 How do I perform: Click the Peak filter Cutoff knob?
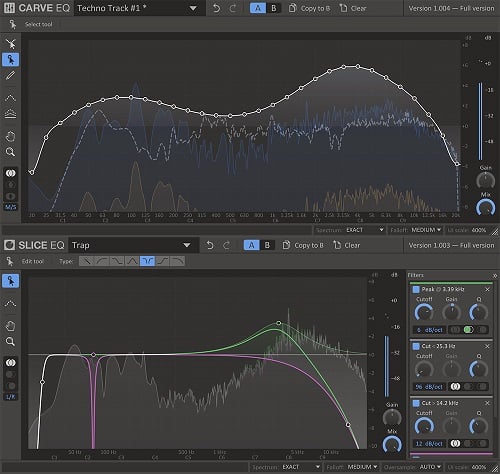click(424, 312)
